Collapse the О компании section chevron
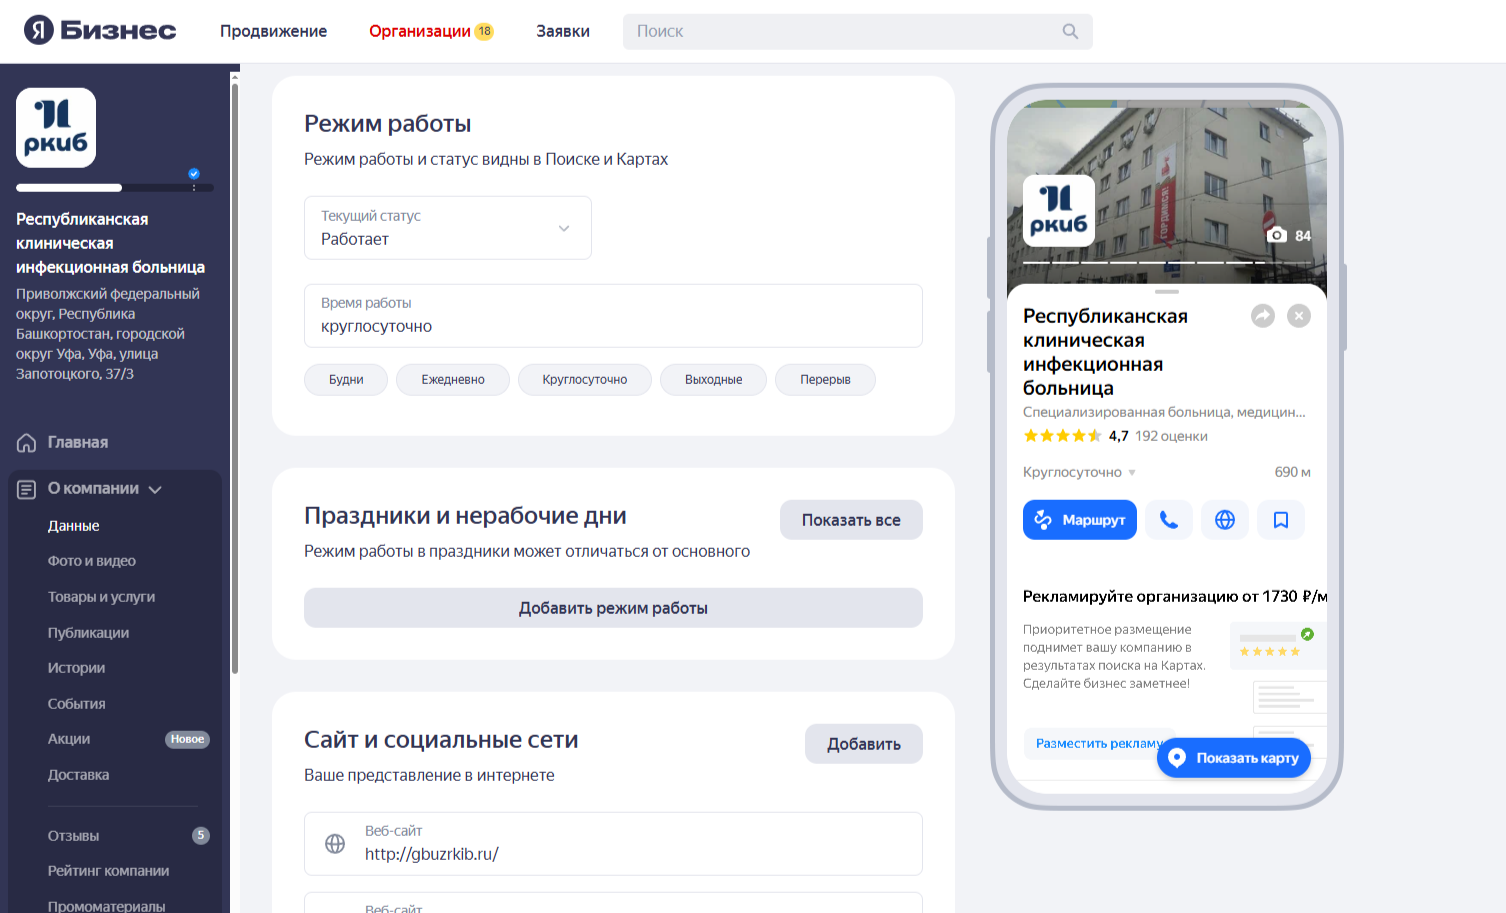This screenshot has height=913, width=1506. click(155, 490)
